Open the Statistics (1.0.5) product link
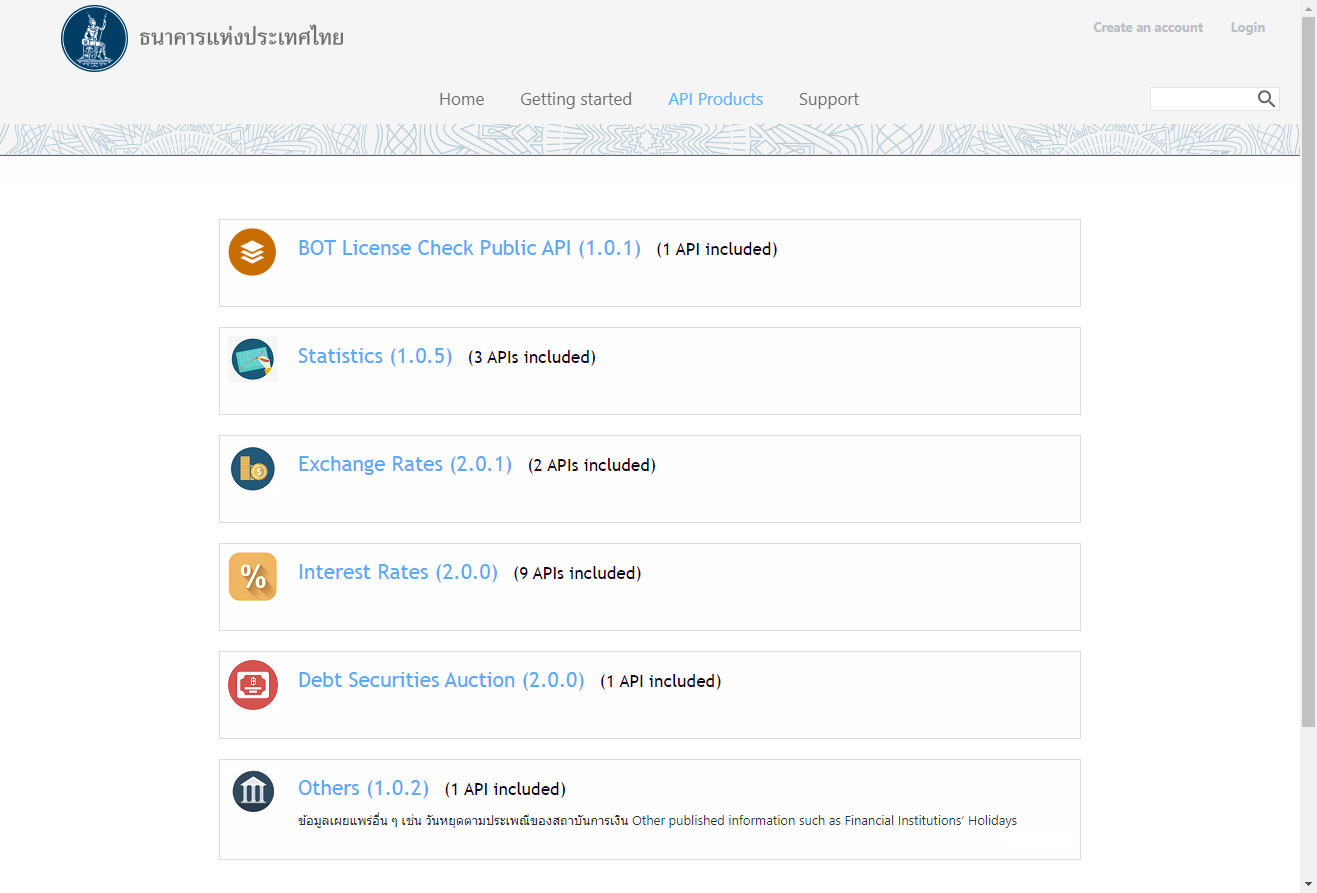This screenshot has height=893, width=1317. click(x=375, y=356)
